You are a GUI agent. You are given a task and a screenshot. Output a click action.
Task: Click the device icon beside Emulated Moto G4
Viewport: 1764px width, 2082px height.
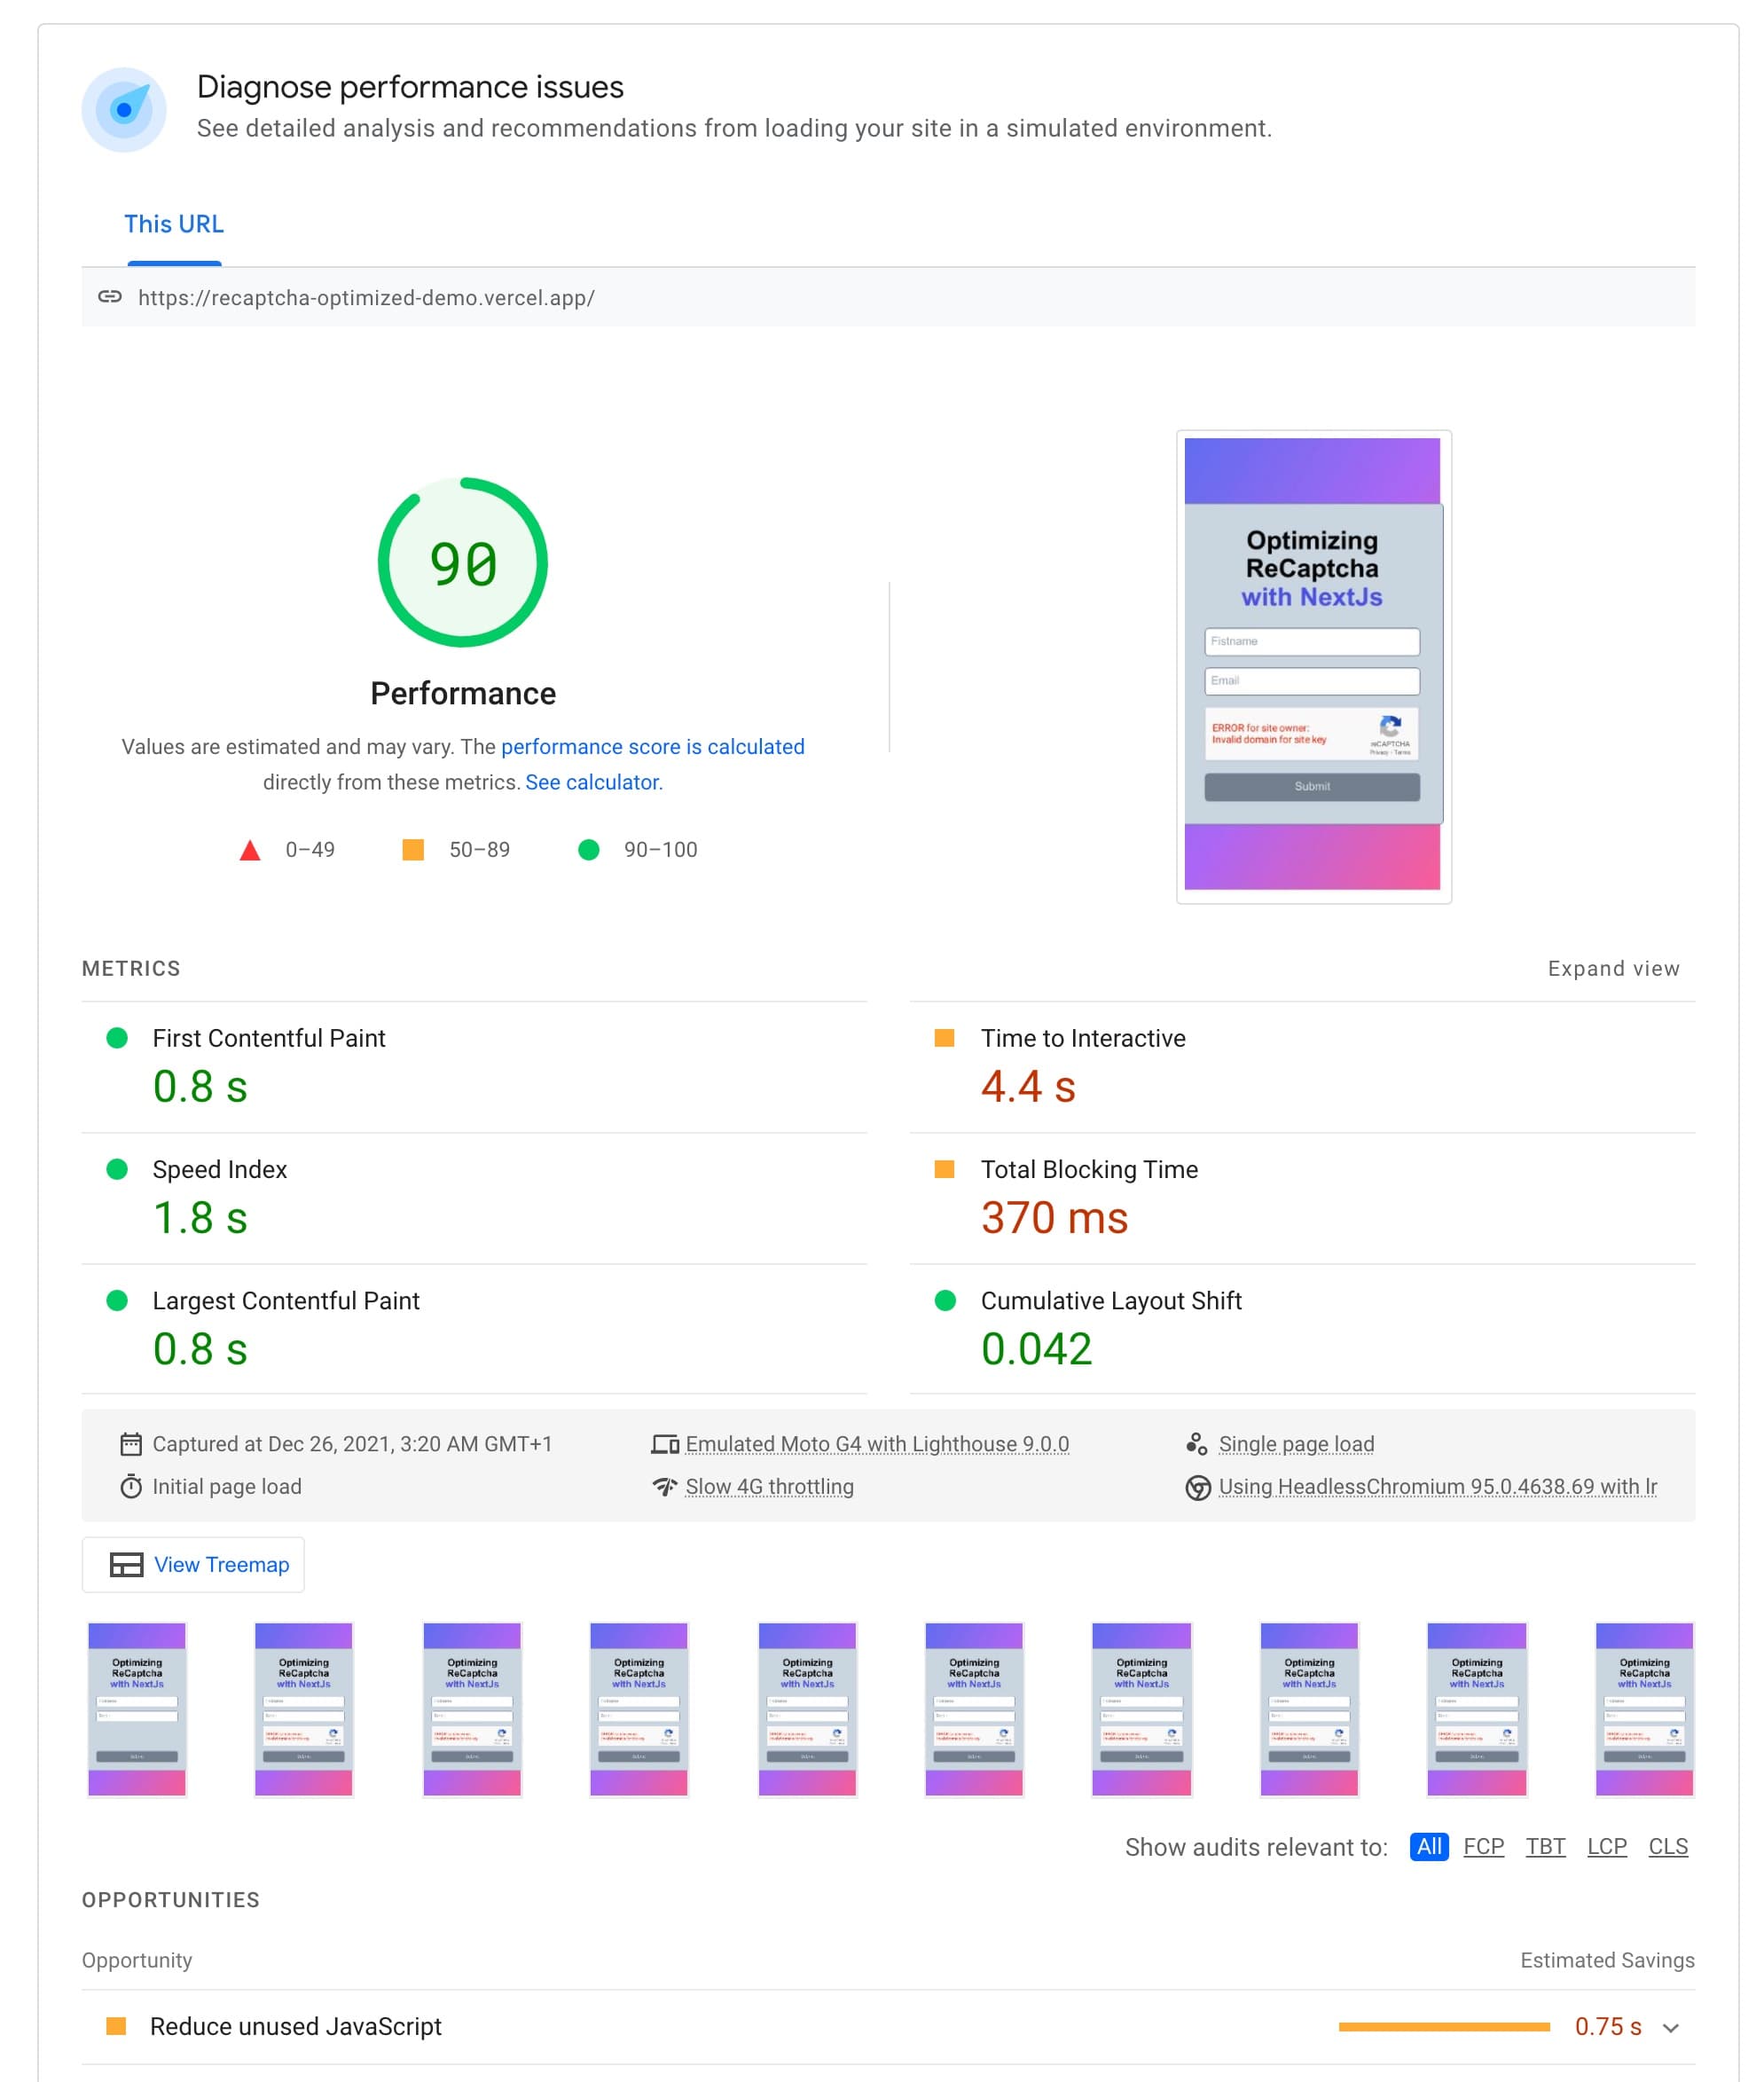[665, 1444]
